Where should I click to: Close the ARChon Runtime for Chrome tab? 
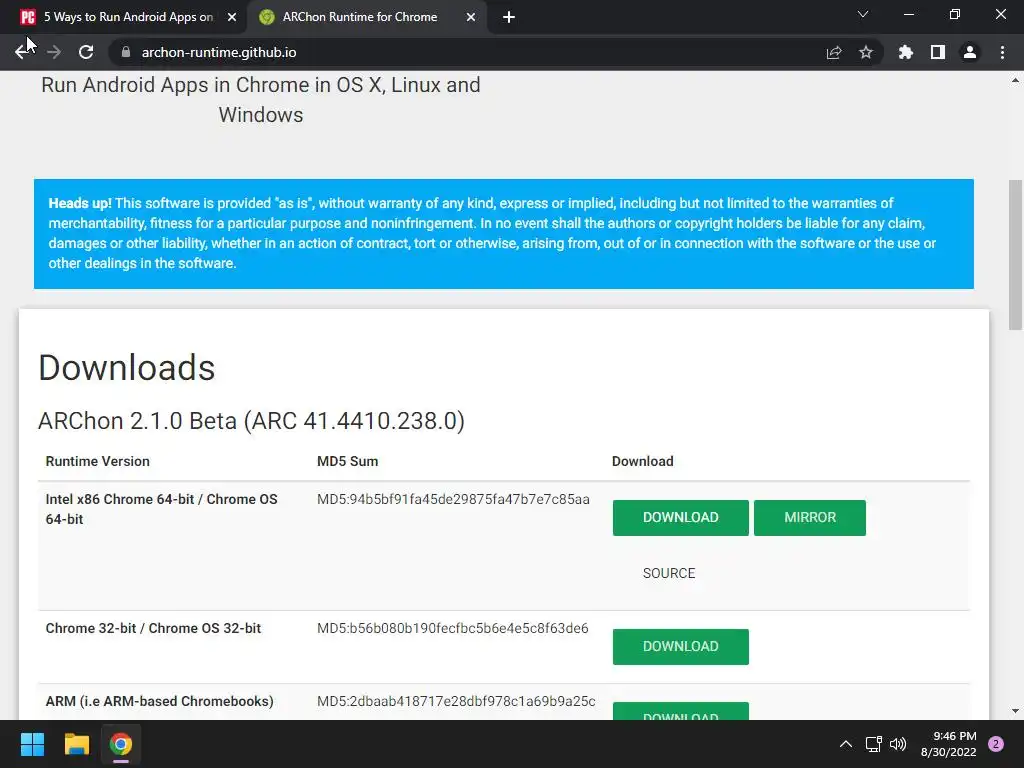tap(471, 17)
